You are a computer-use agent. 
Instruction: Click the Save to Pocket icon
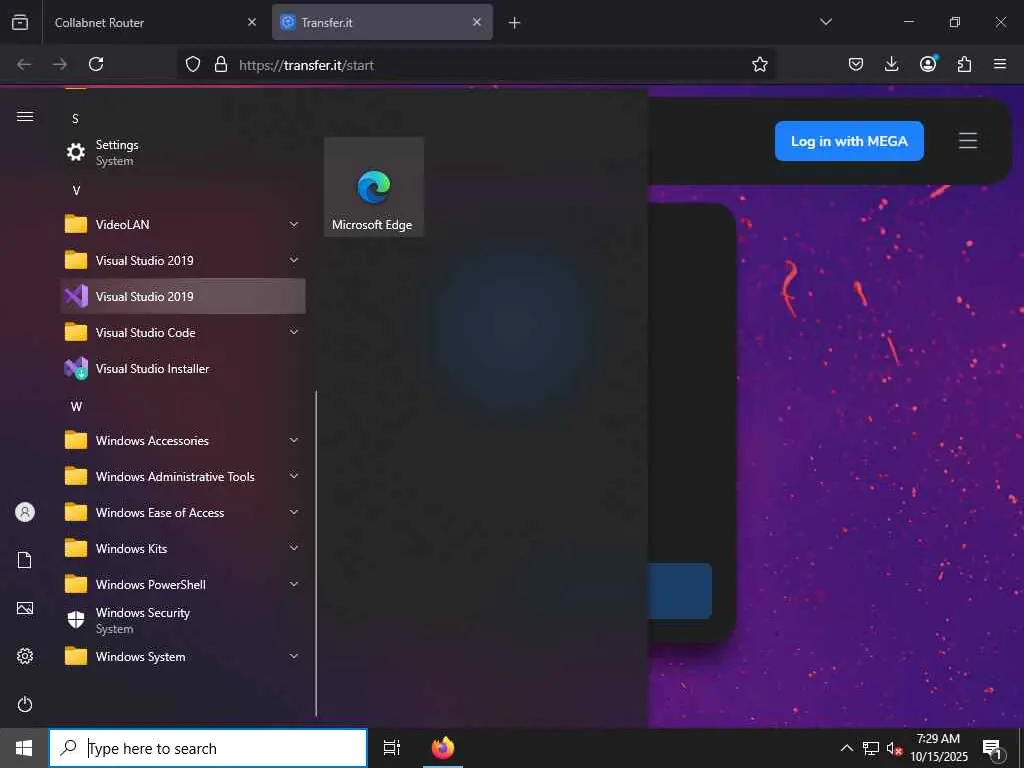[856, 64]
